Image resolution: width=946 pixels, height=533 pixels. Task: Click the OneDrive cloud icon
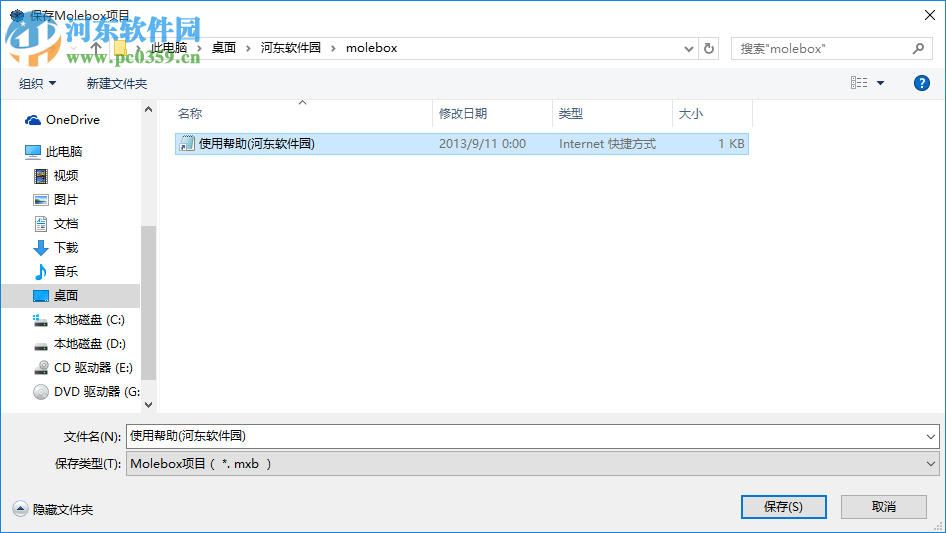coord(33,120)
